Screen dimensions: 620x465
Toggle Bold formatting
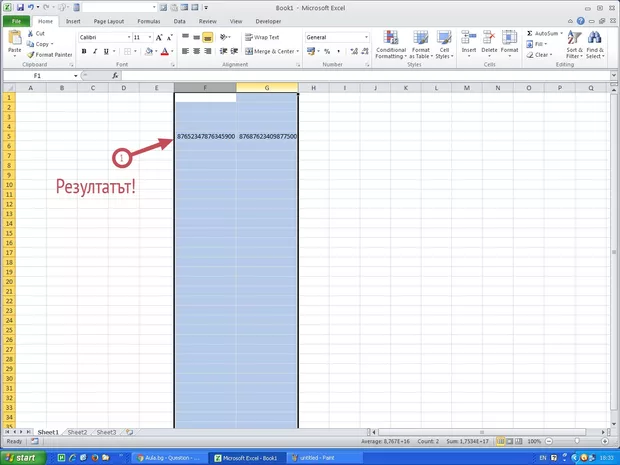[82, 51]
